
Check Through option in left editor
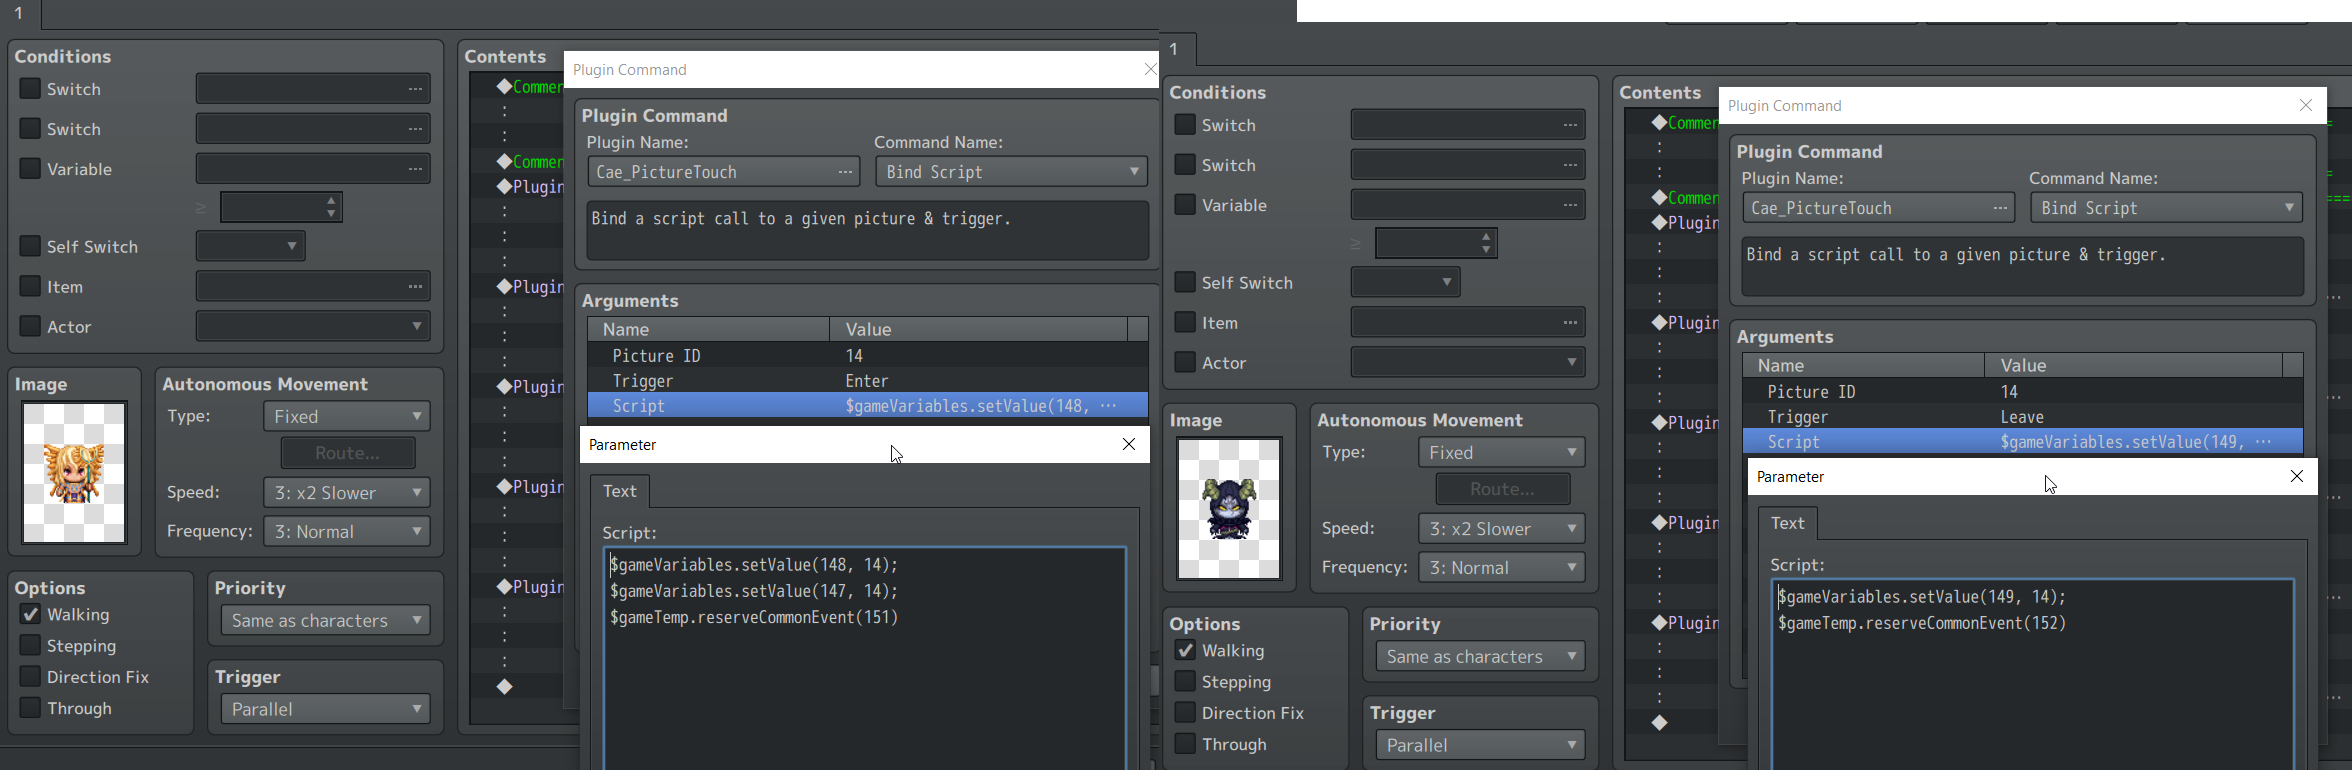pos(30,708)
